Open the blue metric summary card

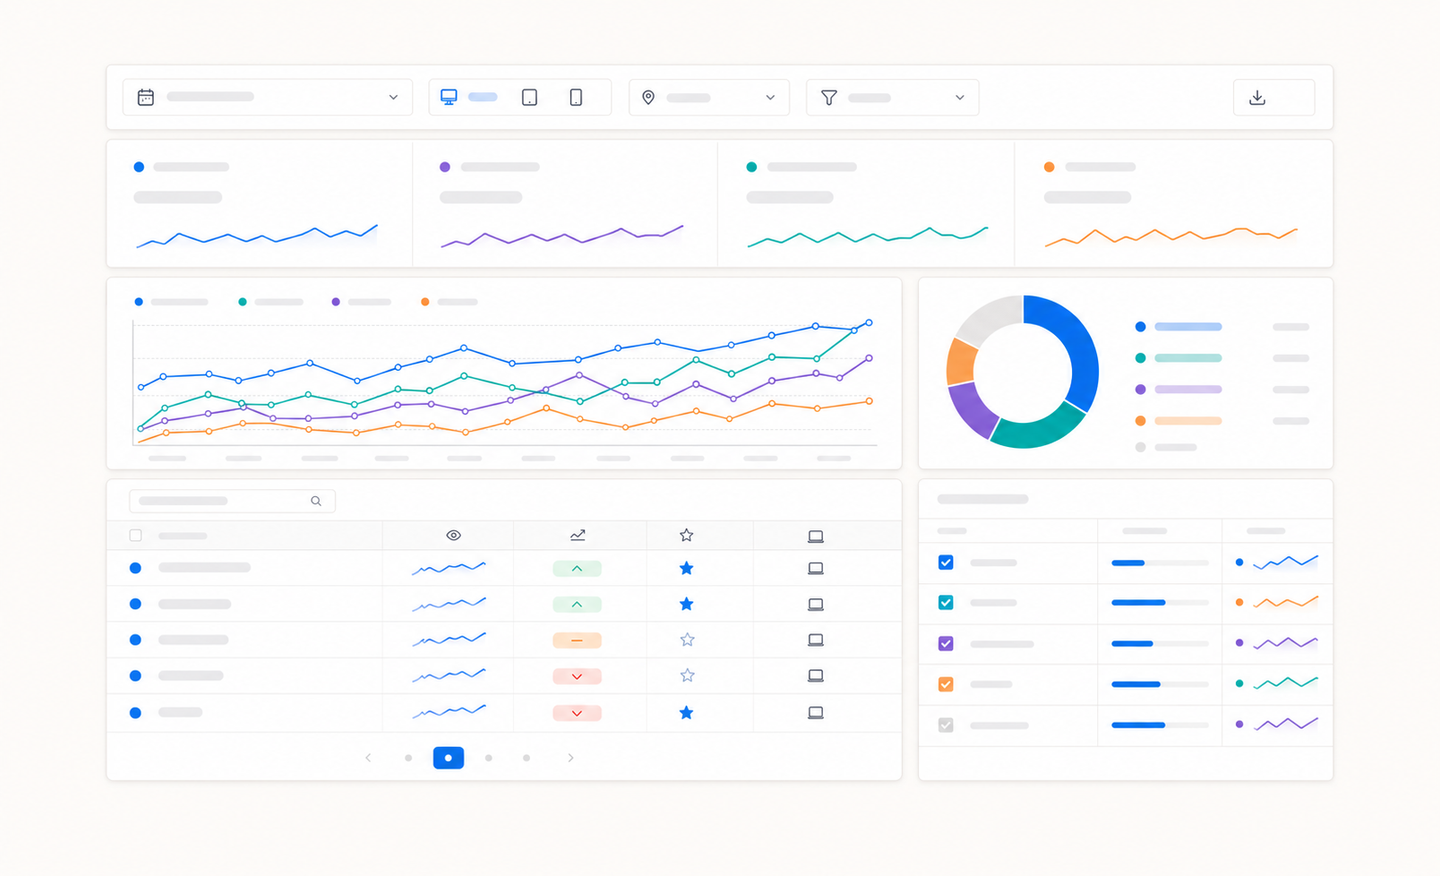(x=260, y=203)
